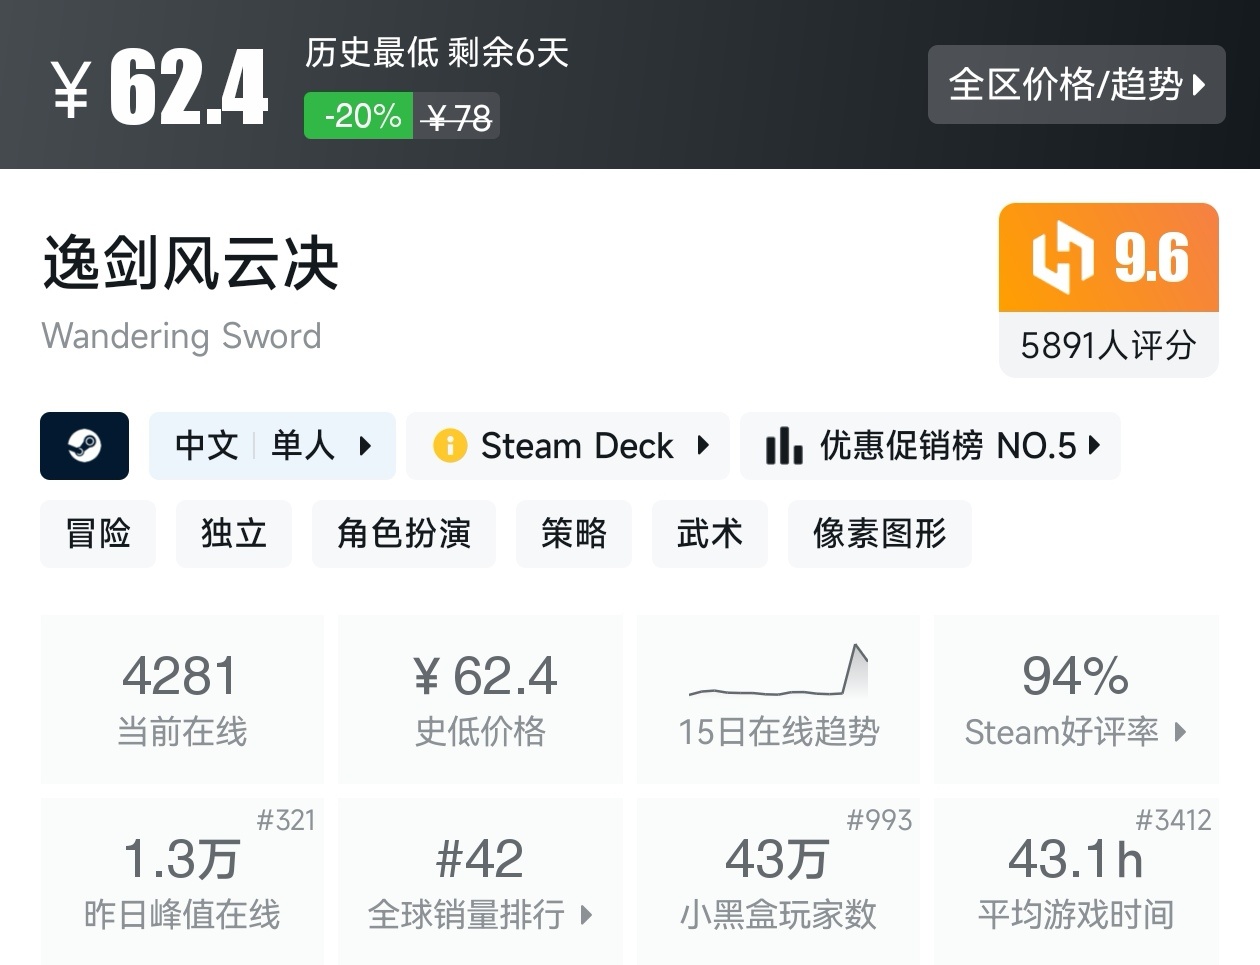Open the Steam platform icon
Viewport: 1260px width, 965px height.
(84, 446)
